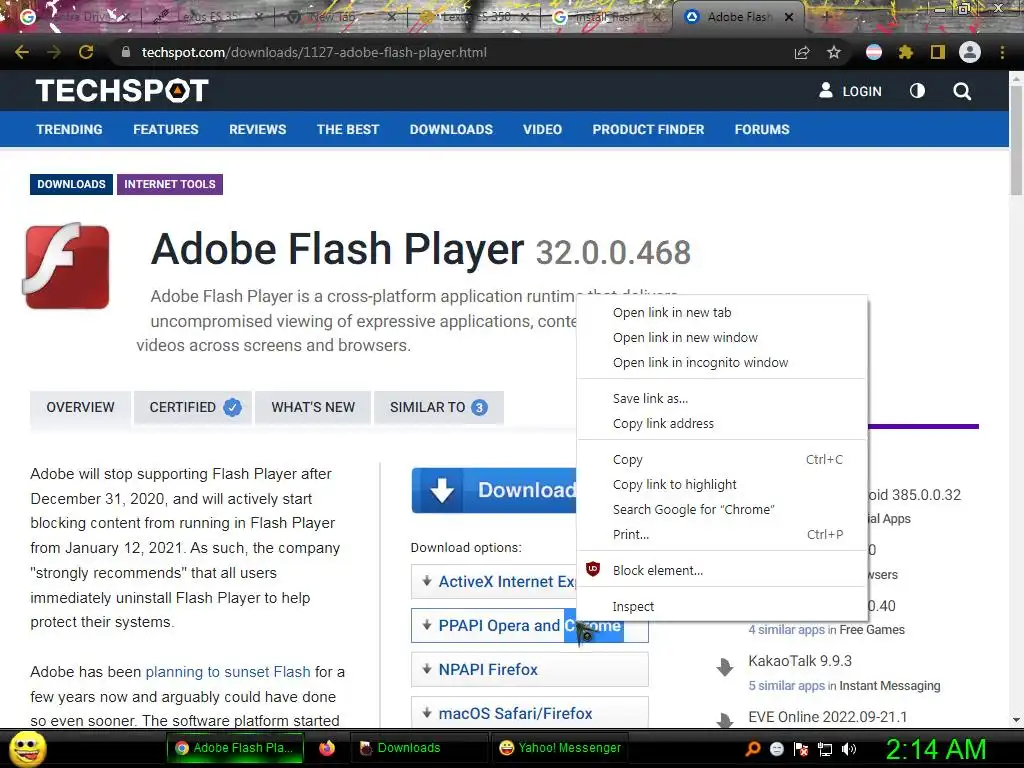This screenshot has height=768, width=1024.
Task: Open the VIDEO nav item
Action: pos(543,129)
